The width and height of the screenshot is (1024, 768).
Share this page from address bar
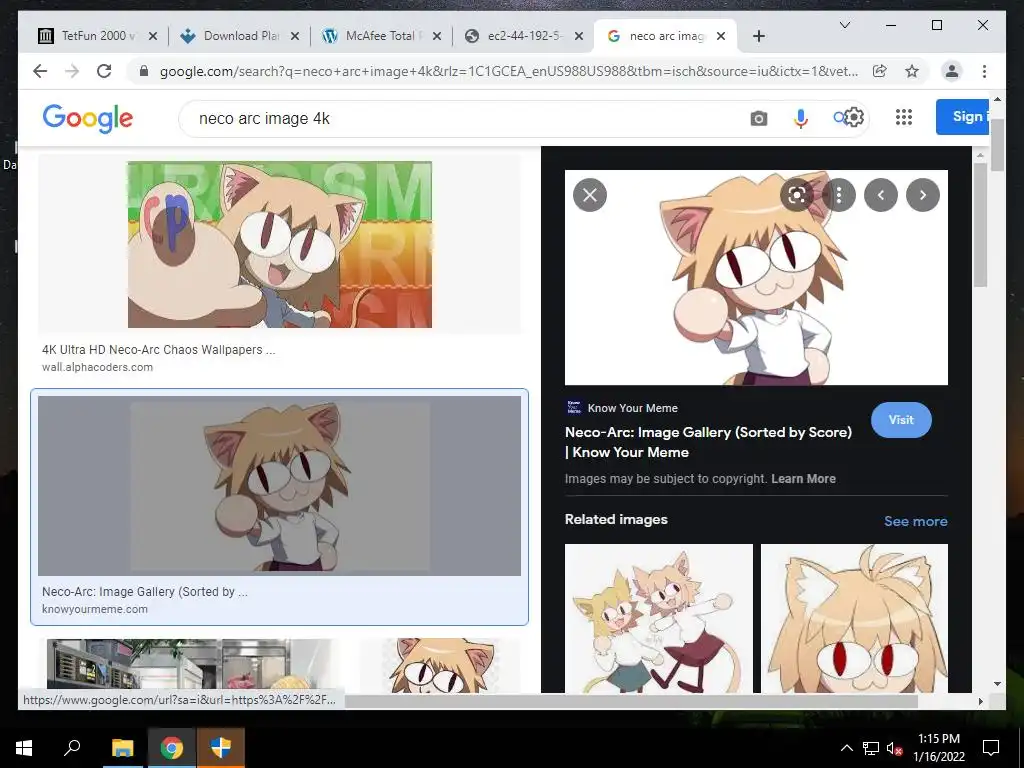coord(880,71)
